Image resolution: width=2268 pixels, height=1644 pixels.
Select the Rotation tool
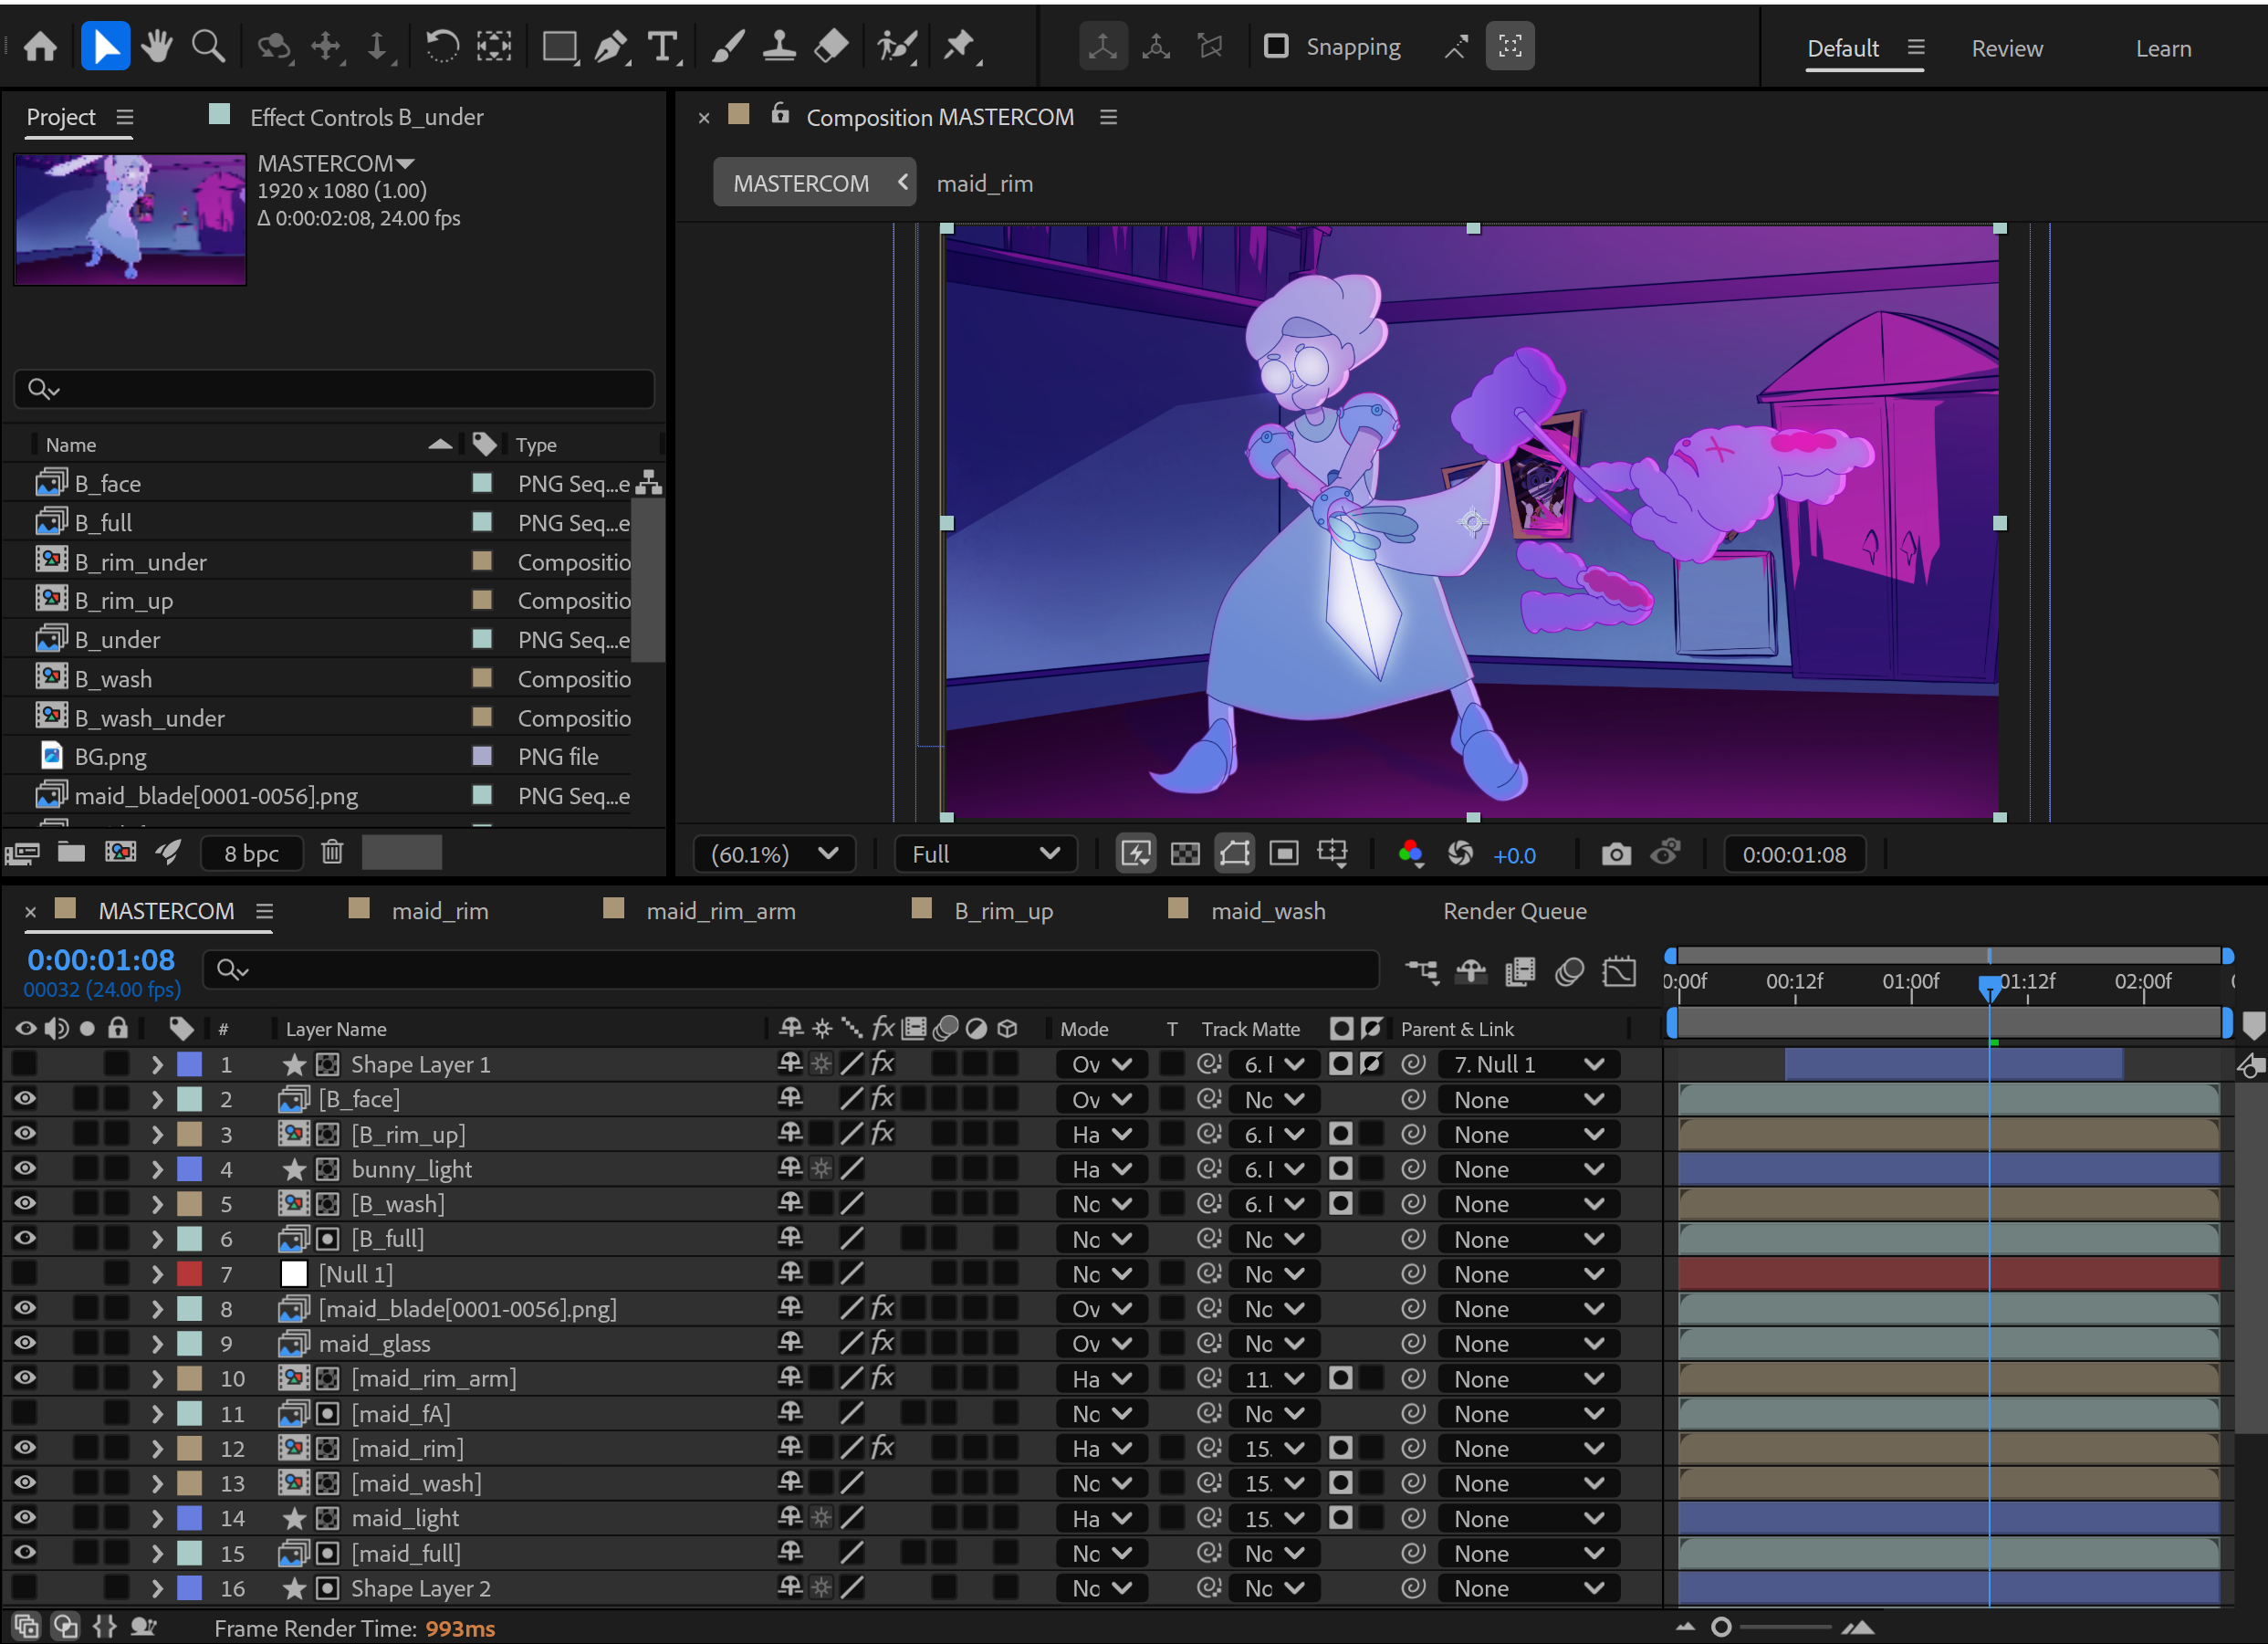pyautogui.click(x=441, y=46)
